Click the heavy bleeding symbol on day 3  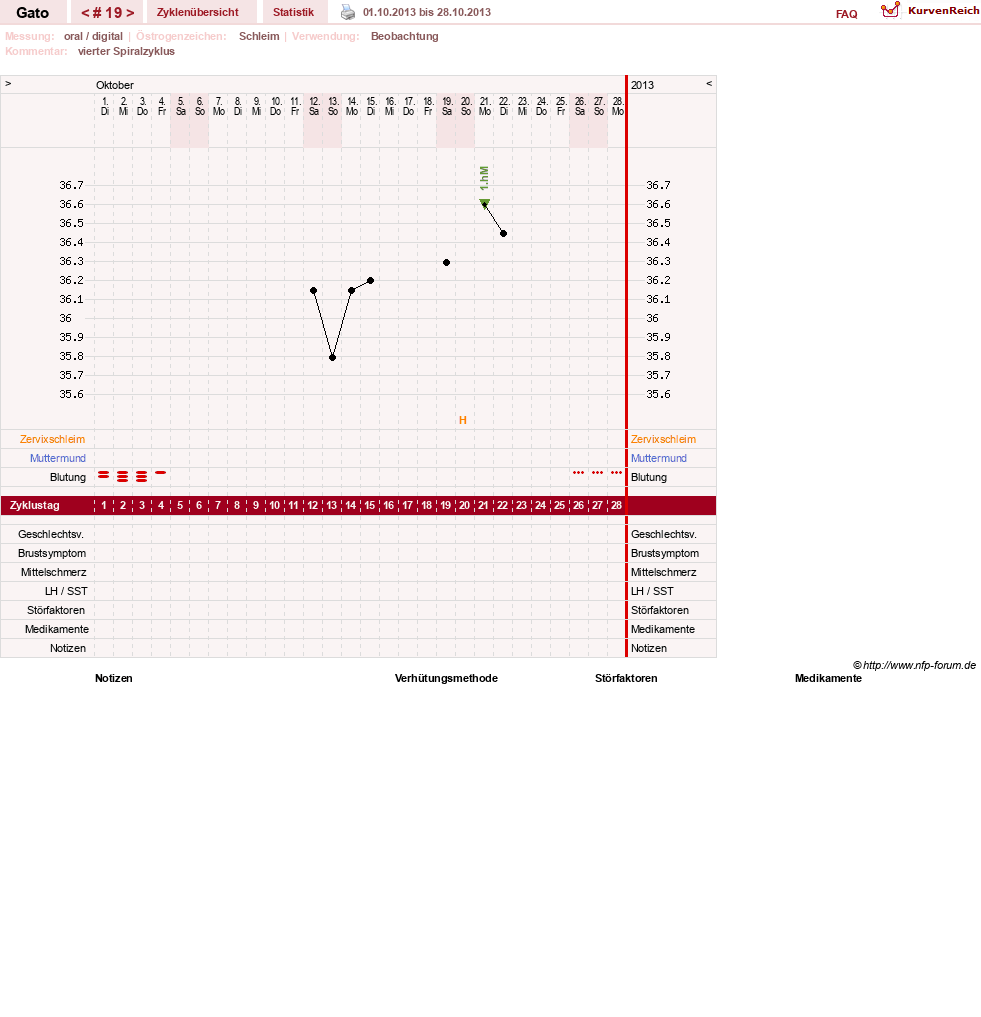click(141, 477)
